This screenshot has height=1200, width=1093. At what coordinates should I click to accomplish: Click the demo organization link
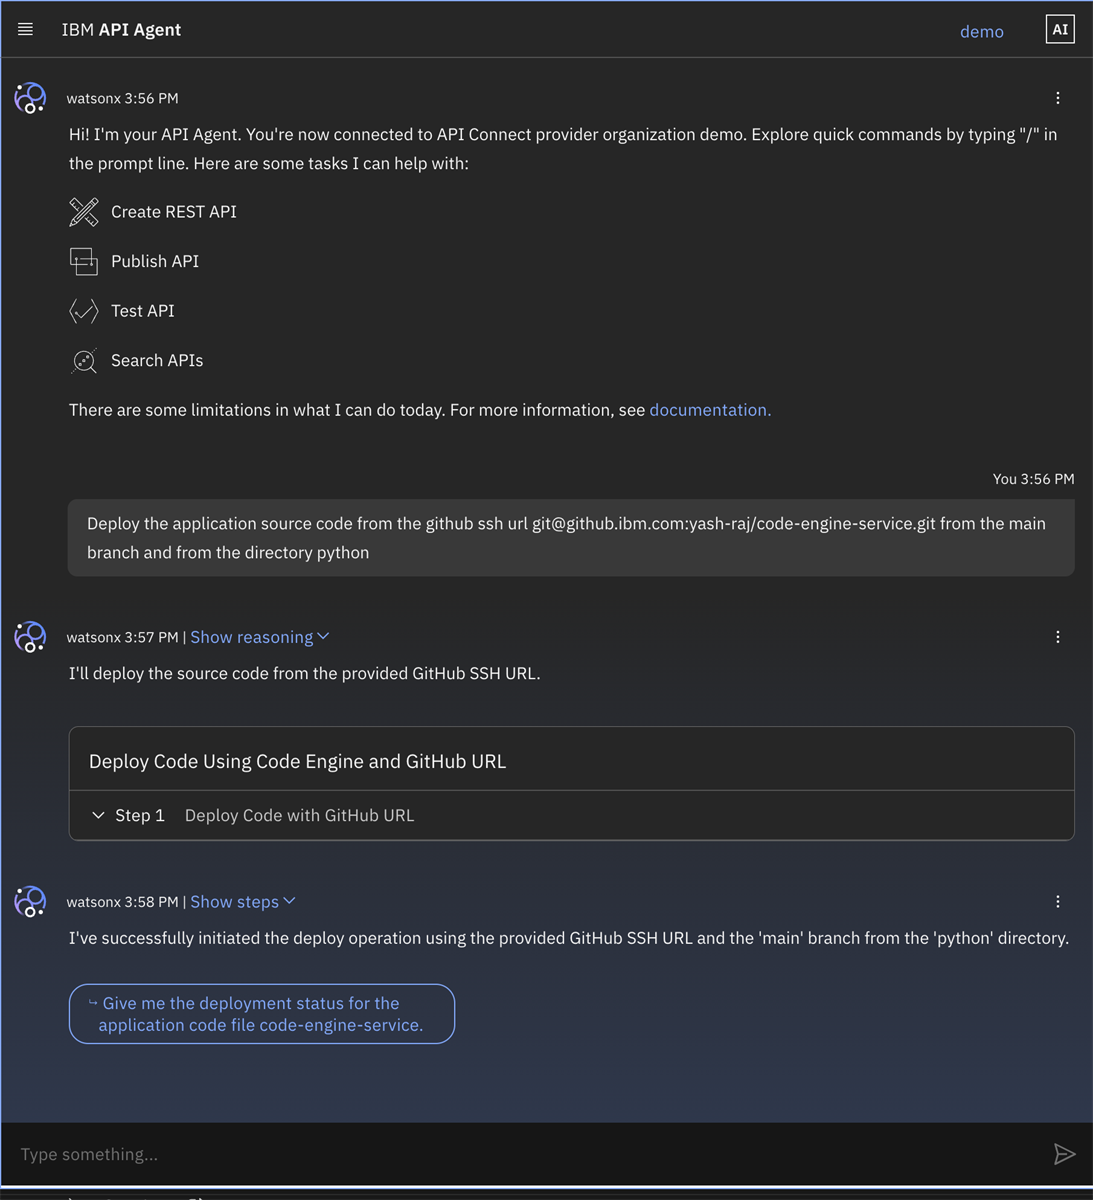981,31
